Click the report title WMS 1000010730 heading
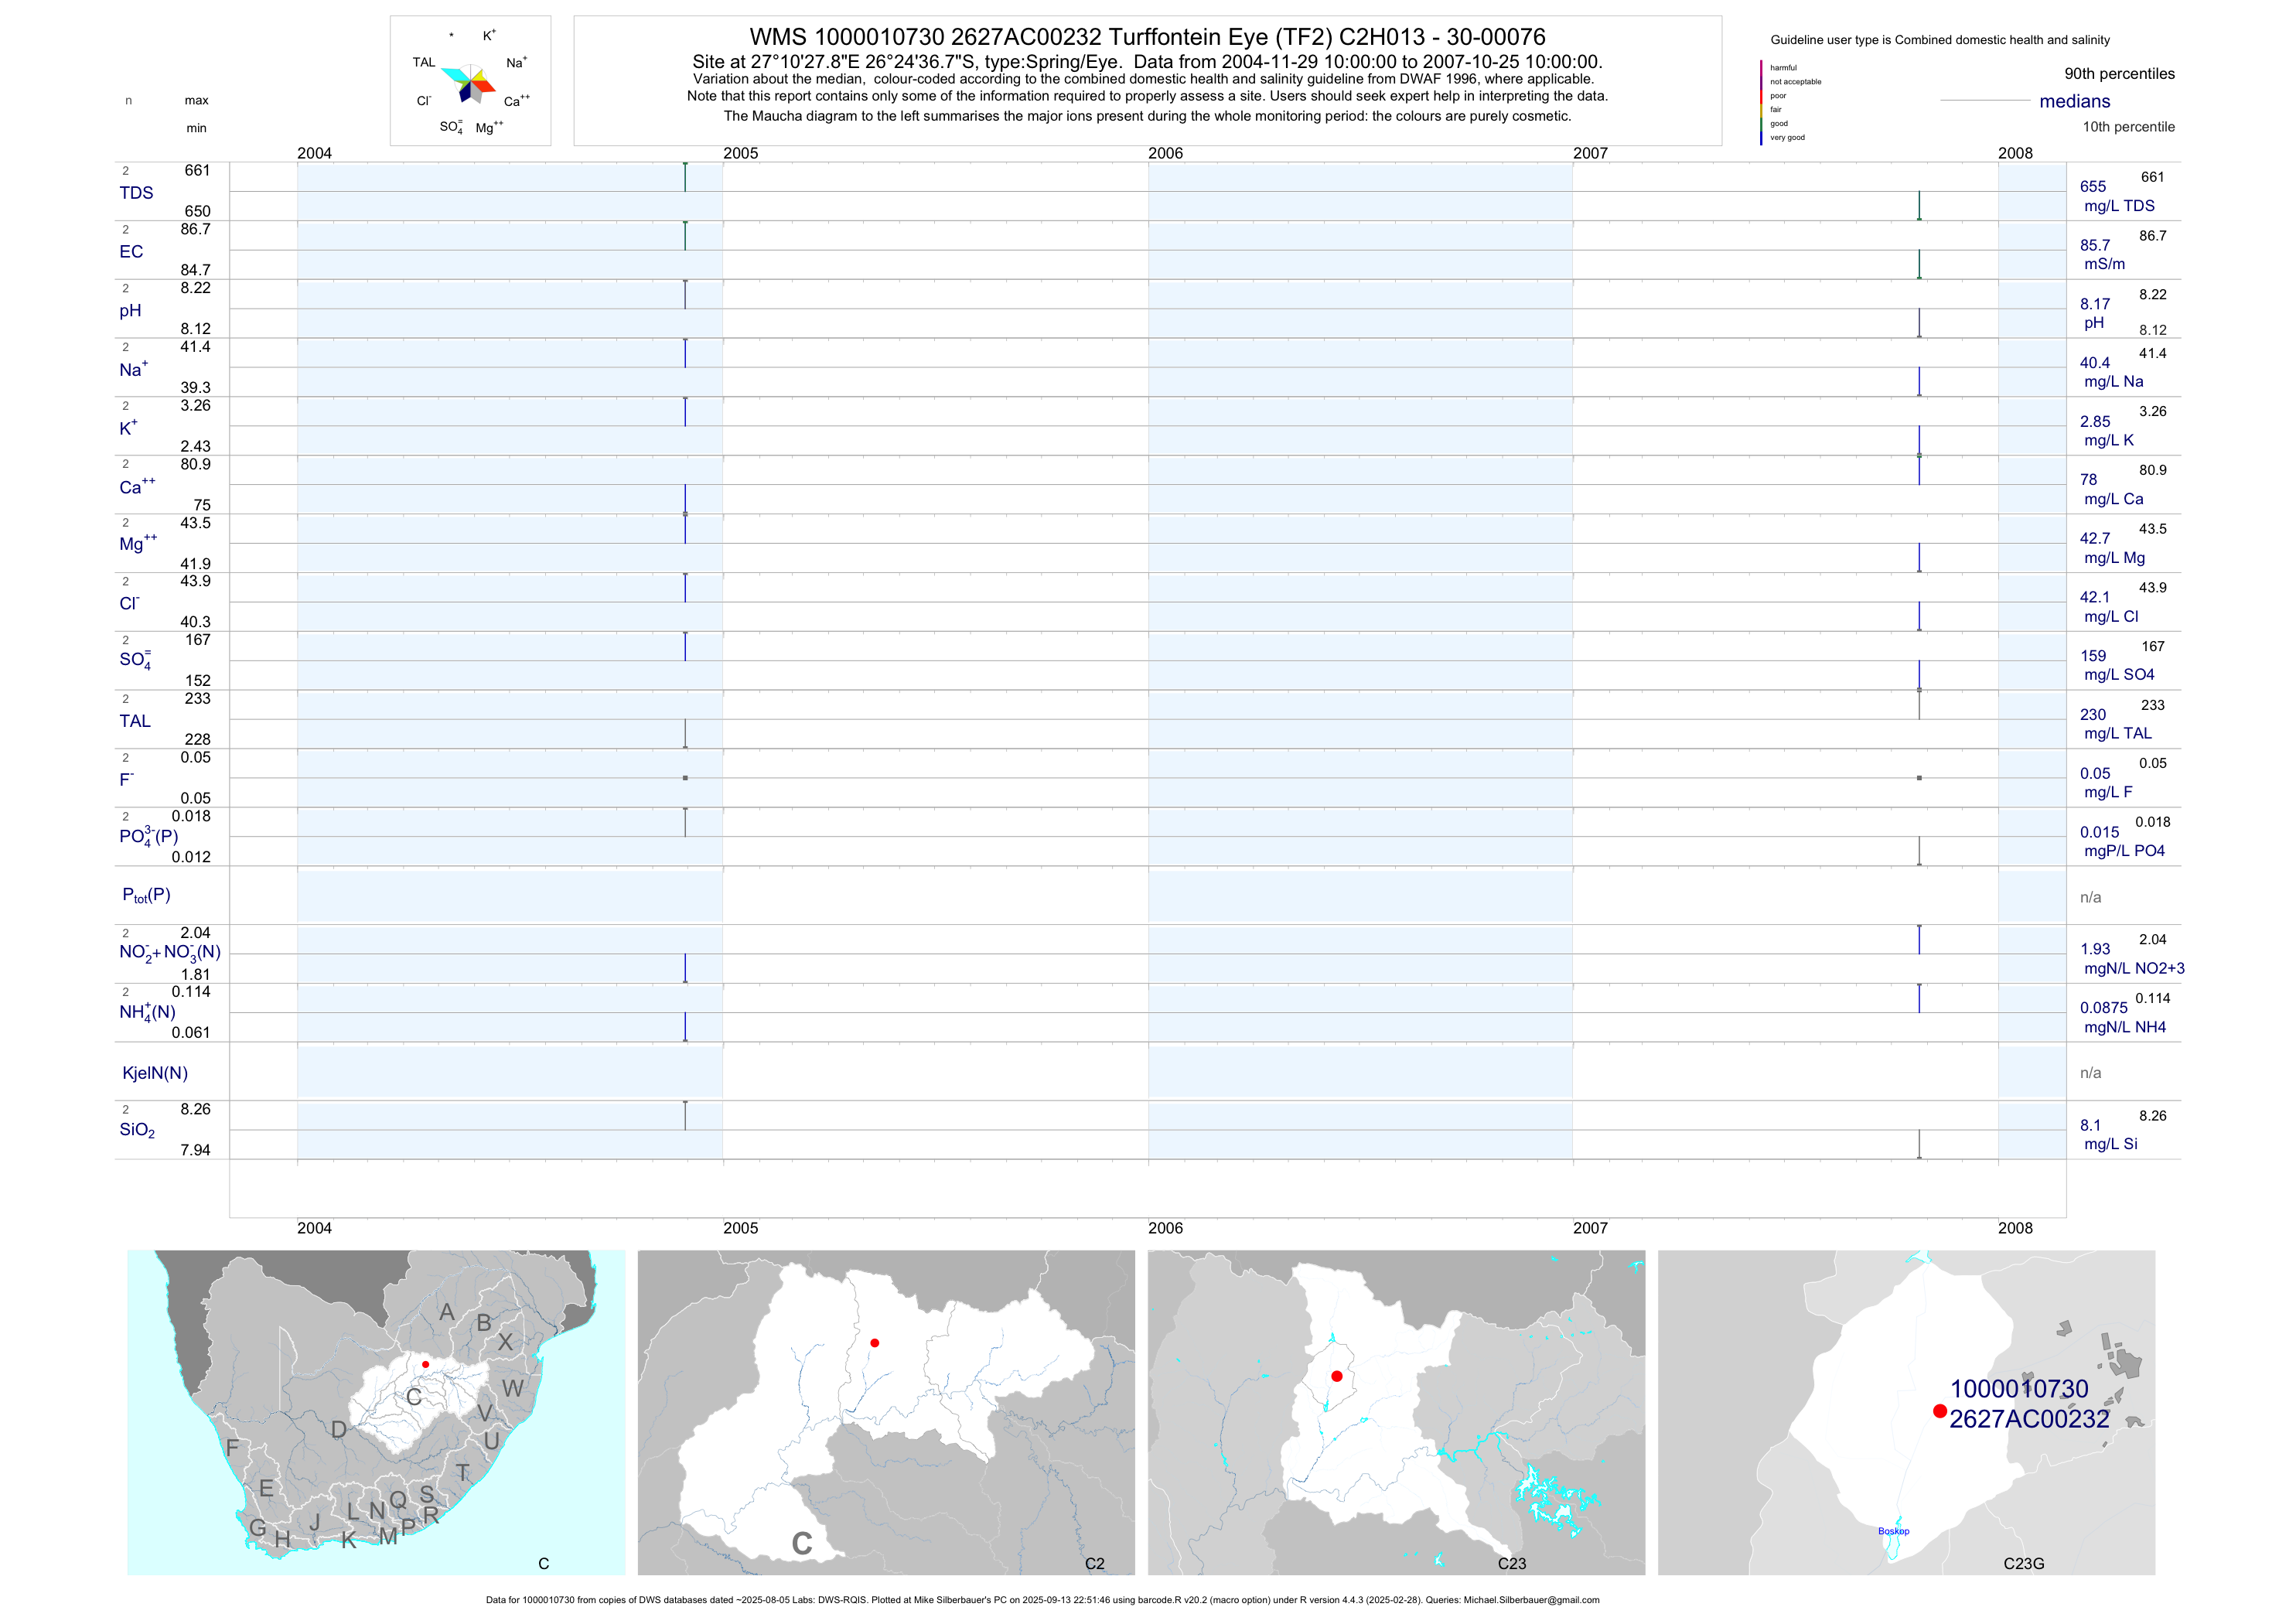 pyautogui.click(x=1147, y=37)
